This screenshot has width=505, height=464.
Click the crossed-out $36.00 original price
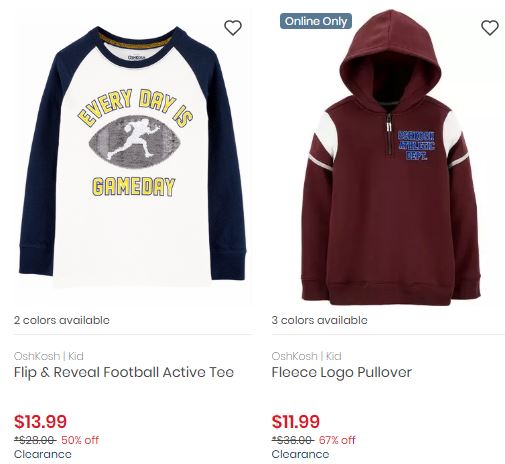pos(293,440)
